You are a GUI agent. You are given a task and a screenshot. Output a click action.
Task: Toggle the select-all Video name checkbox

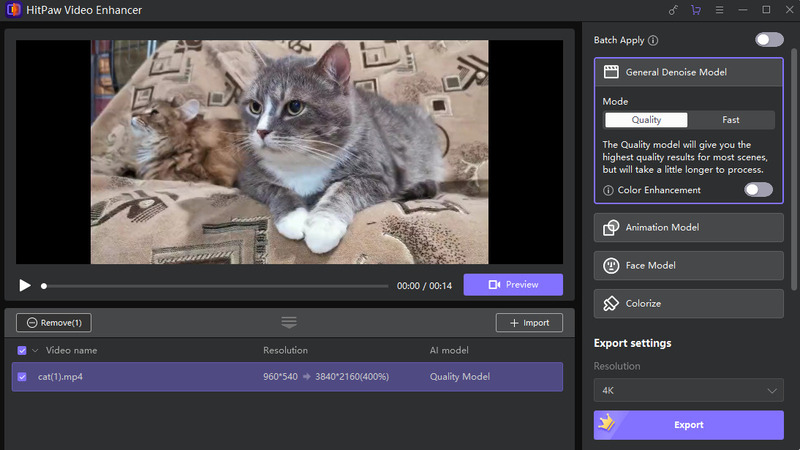pos(23,351)
